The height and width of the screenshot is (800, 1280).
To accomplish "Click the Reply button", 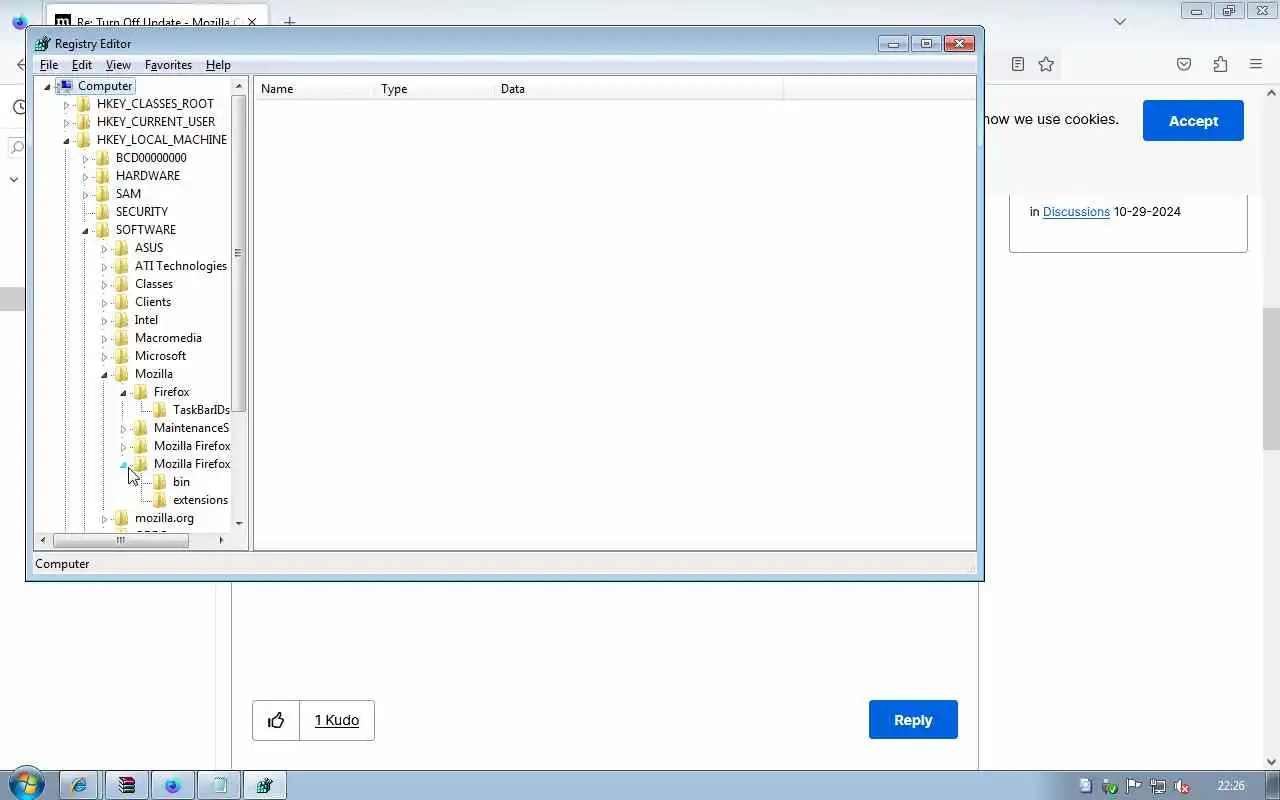I will point(913,720).
